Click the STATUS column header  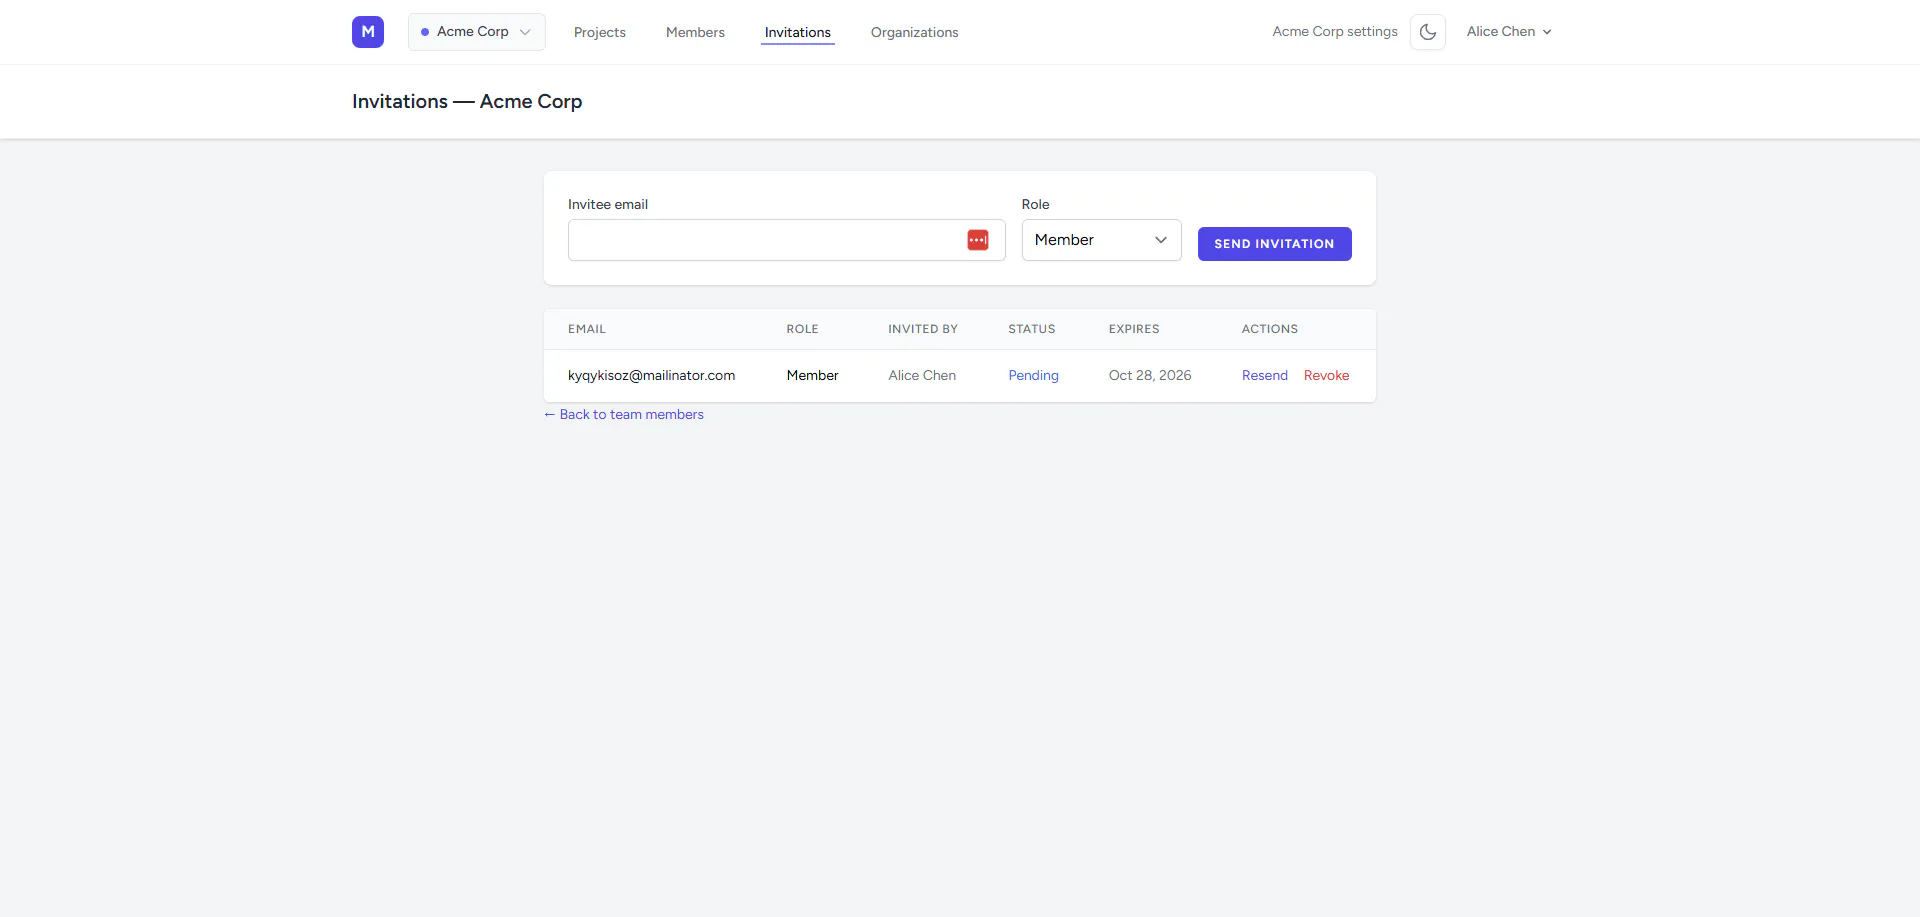tap(1032, 329)
